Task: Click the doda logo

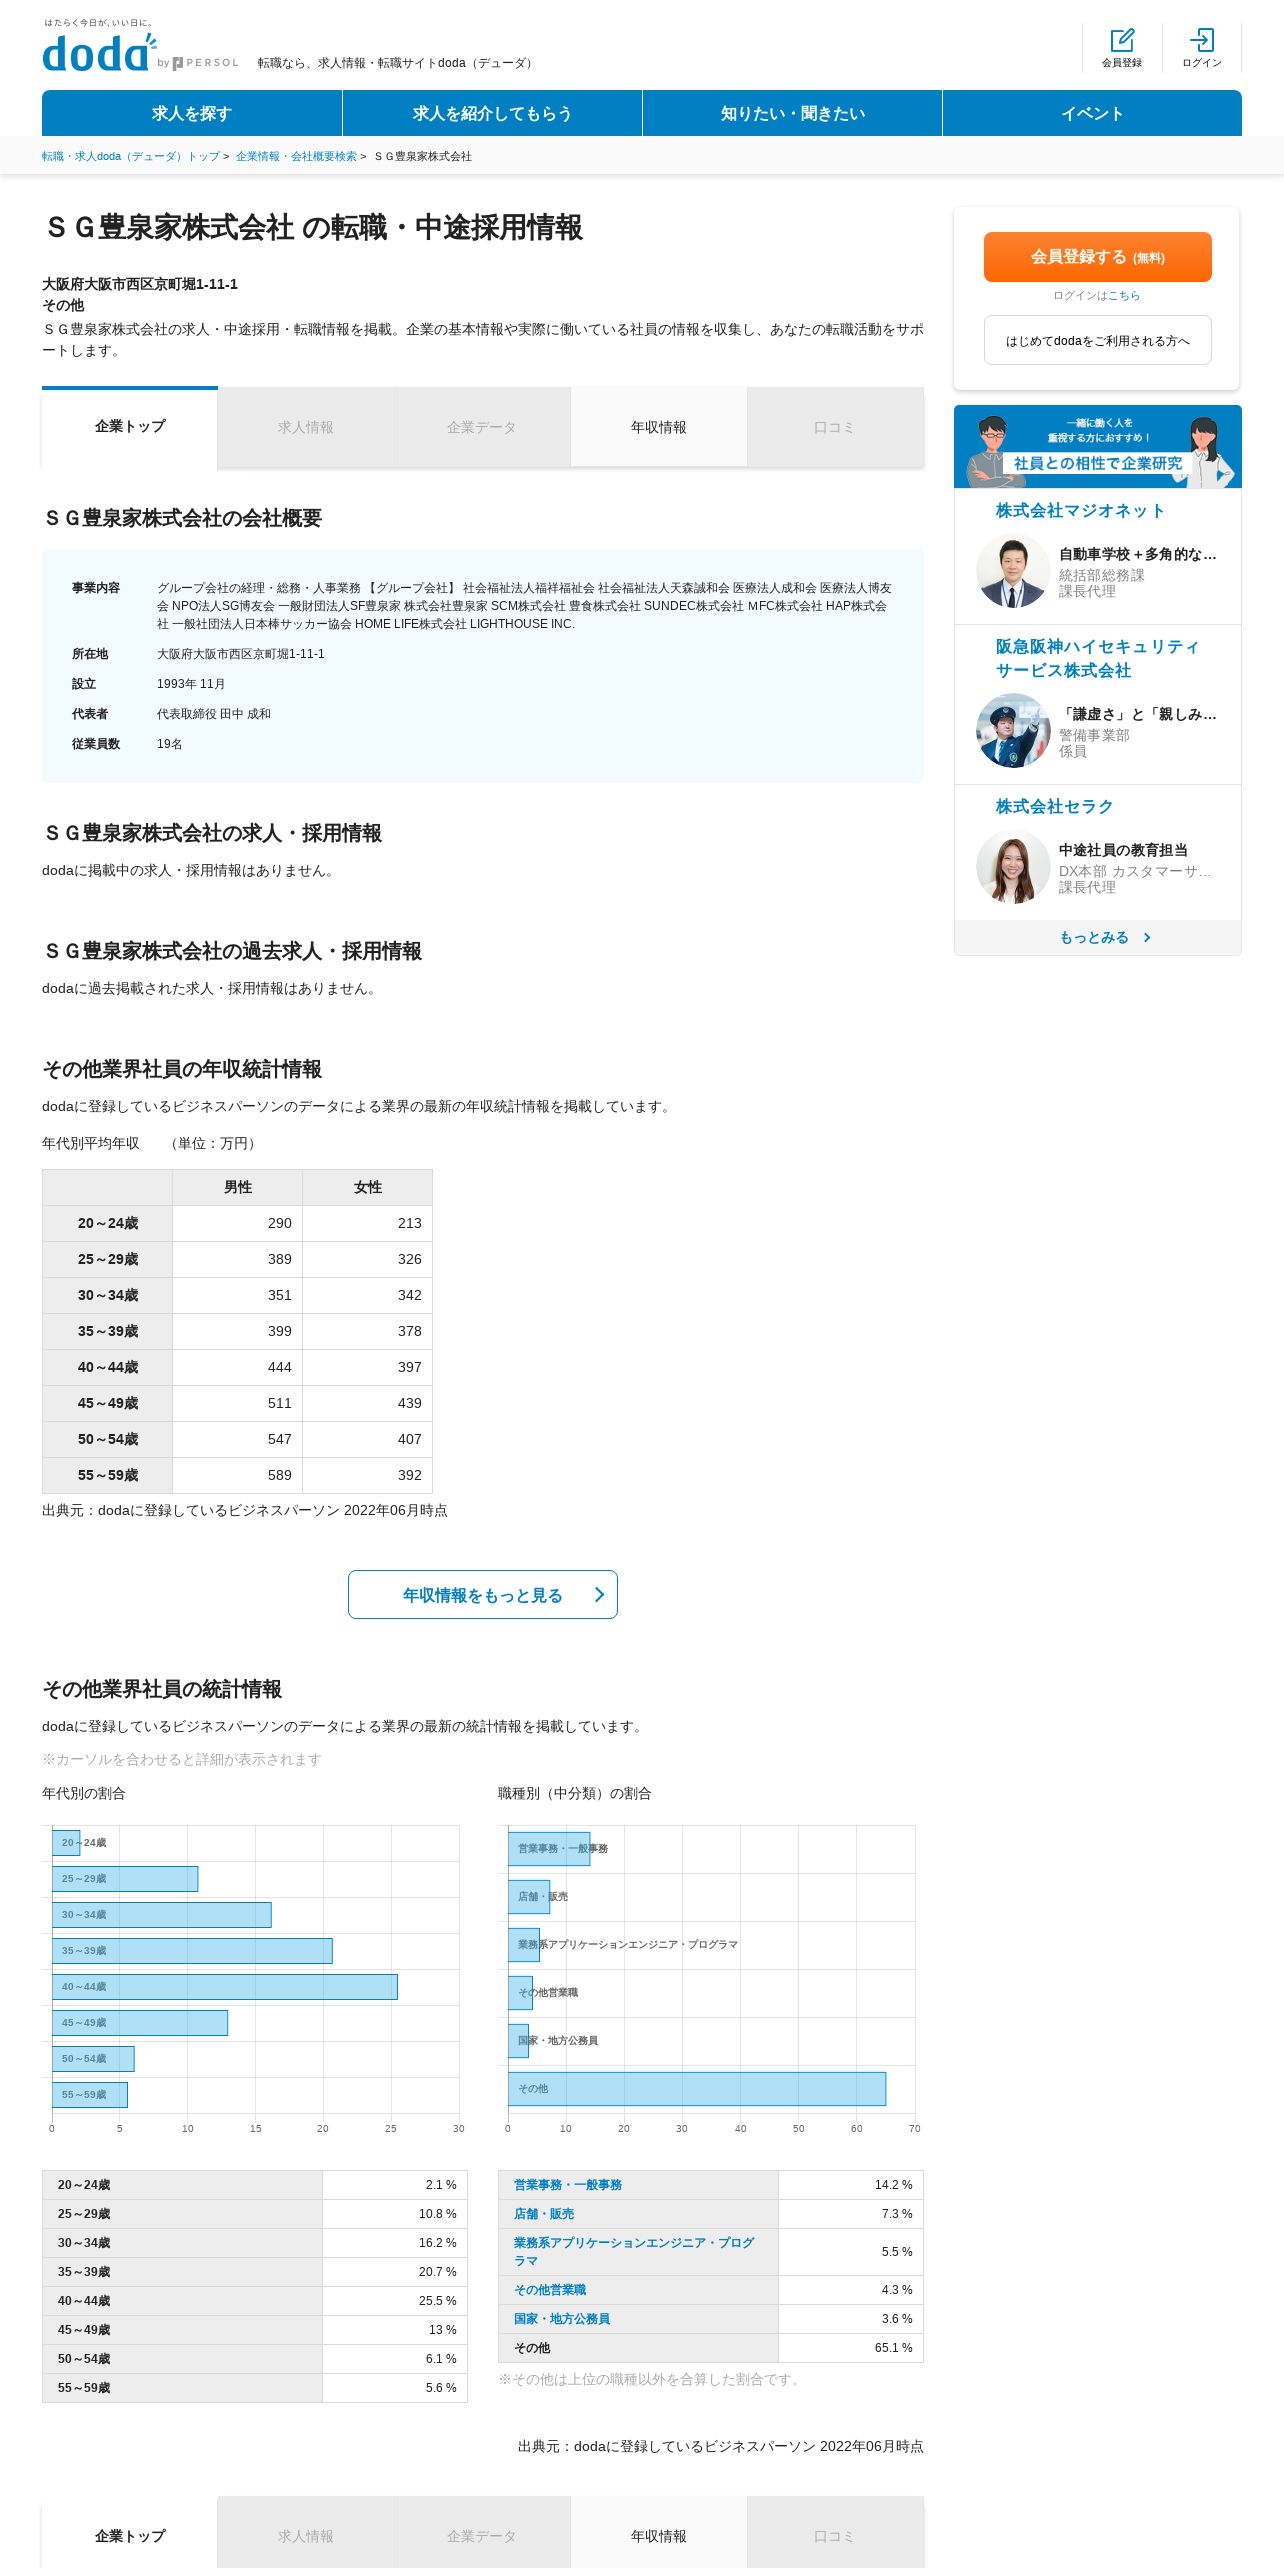Action: (100, 53)
